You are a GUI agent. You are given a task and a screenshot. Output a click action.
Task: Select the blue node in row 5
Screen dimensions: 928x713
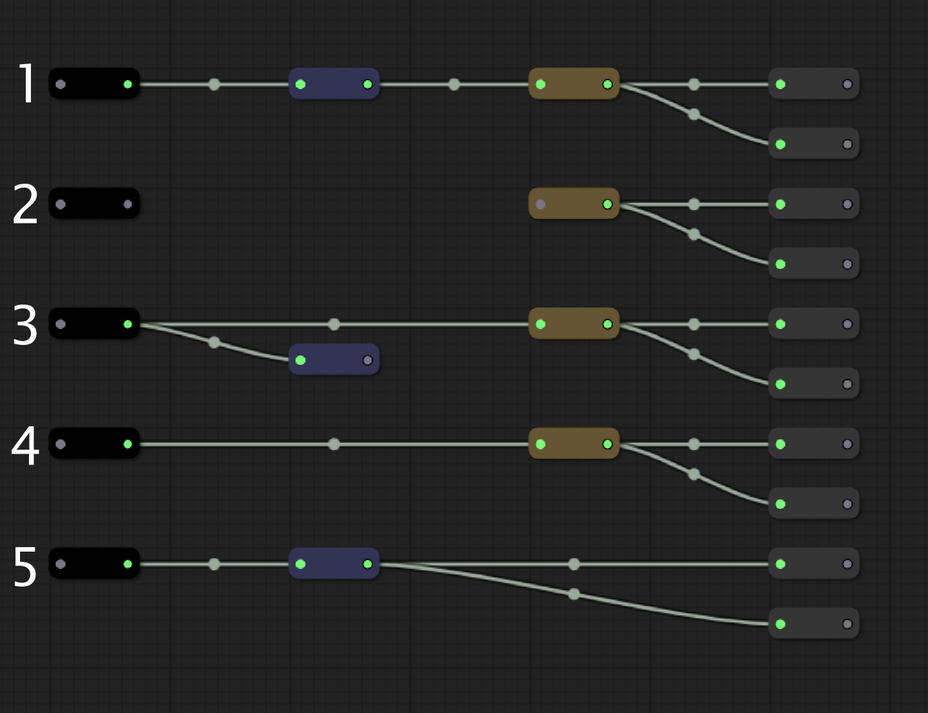pyautogui.click(x=335, y=563)
